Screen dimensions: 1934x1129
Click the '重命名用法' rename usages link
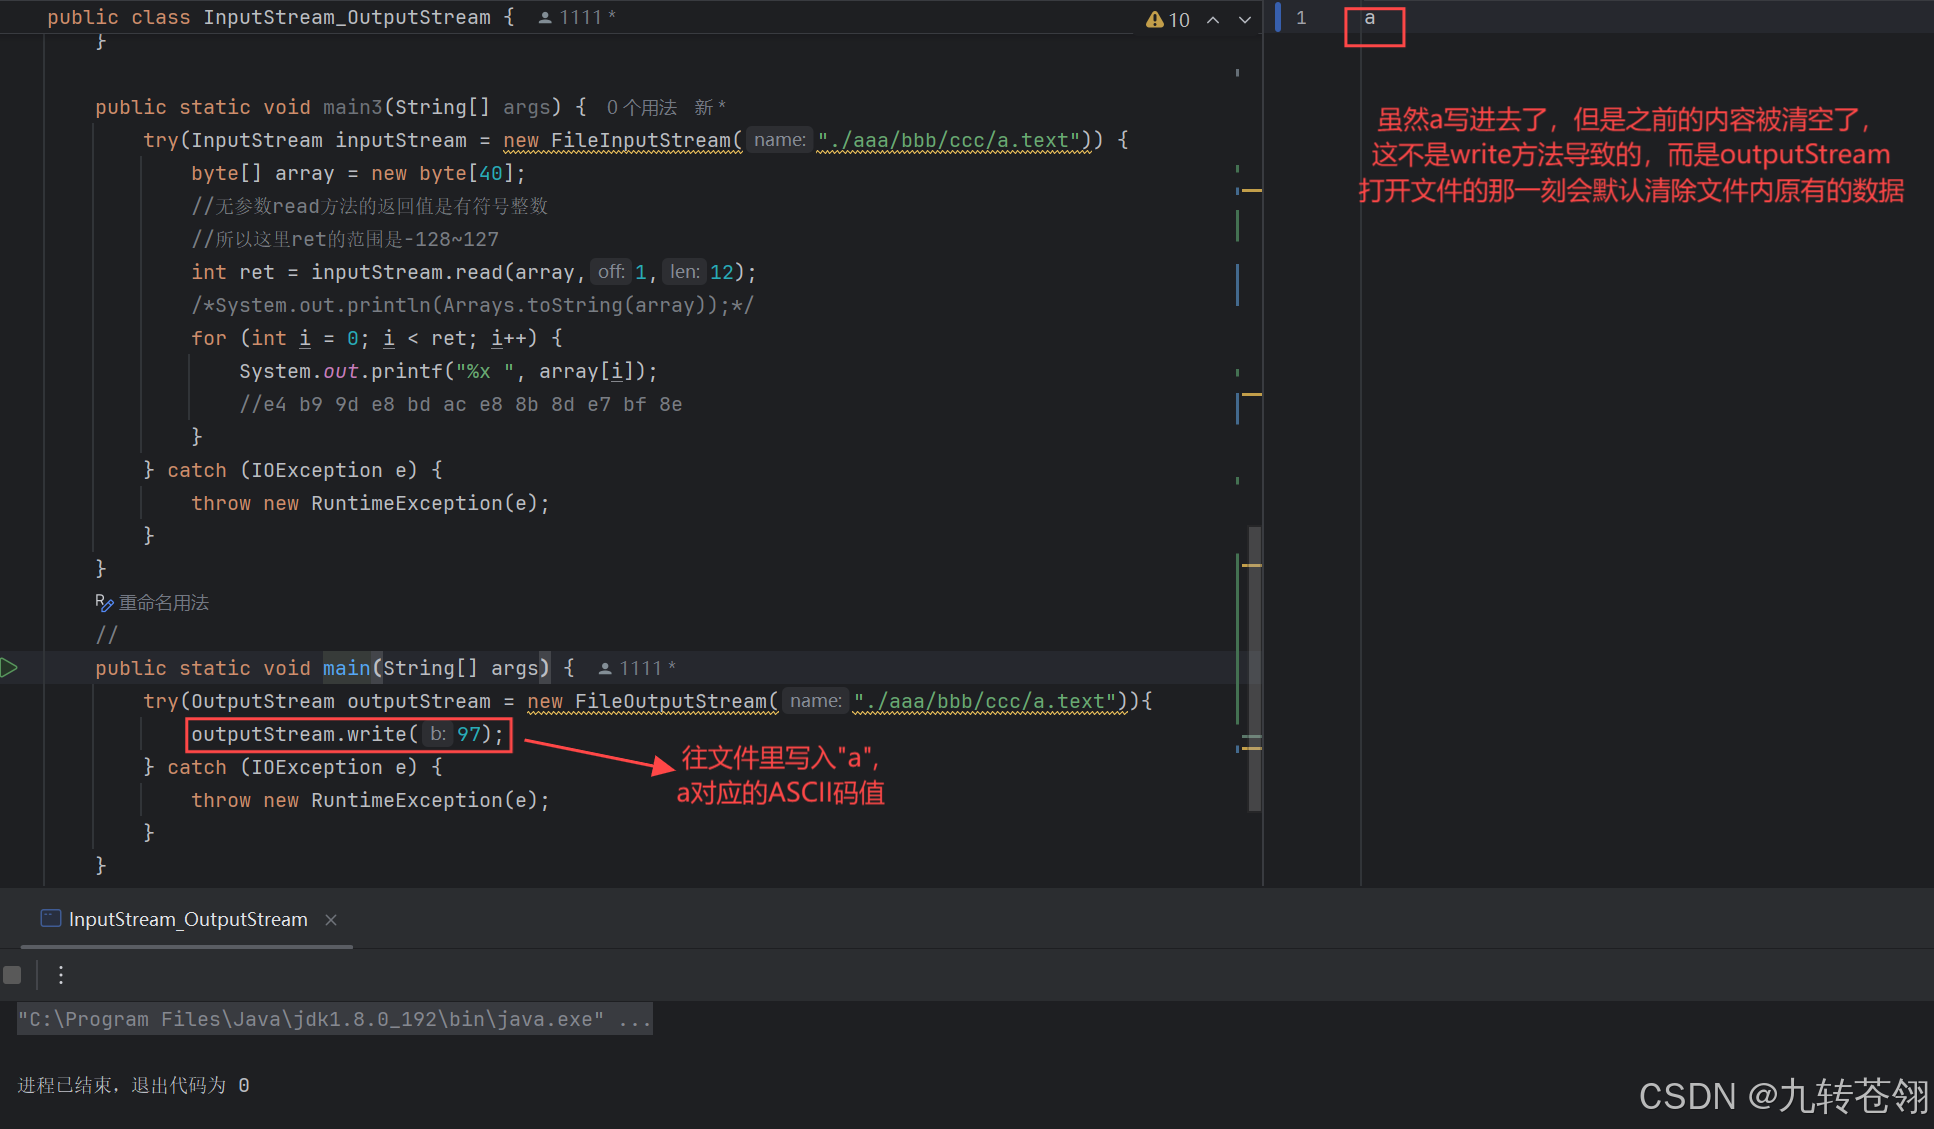164,603
